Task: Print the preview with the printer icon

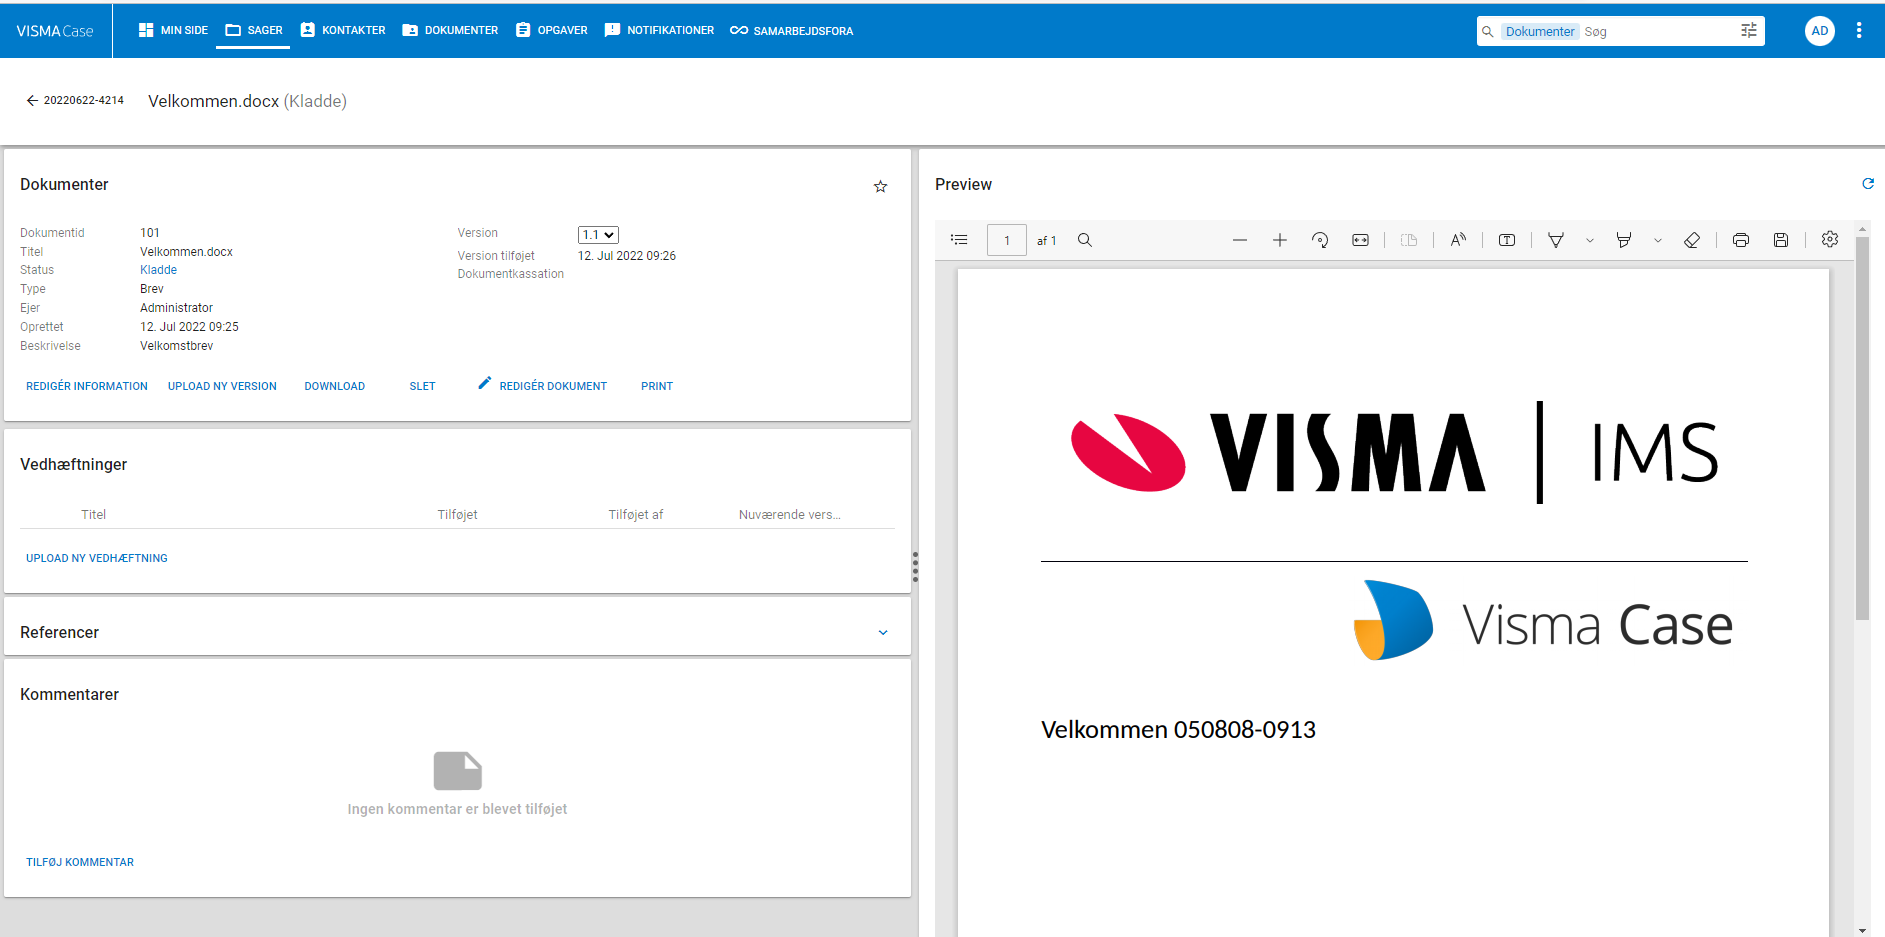Action: (1741, 240)
